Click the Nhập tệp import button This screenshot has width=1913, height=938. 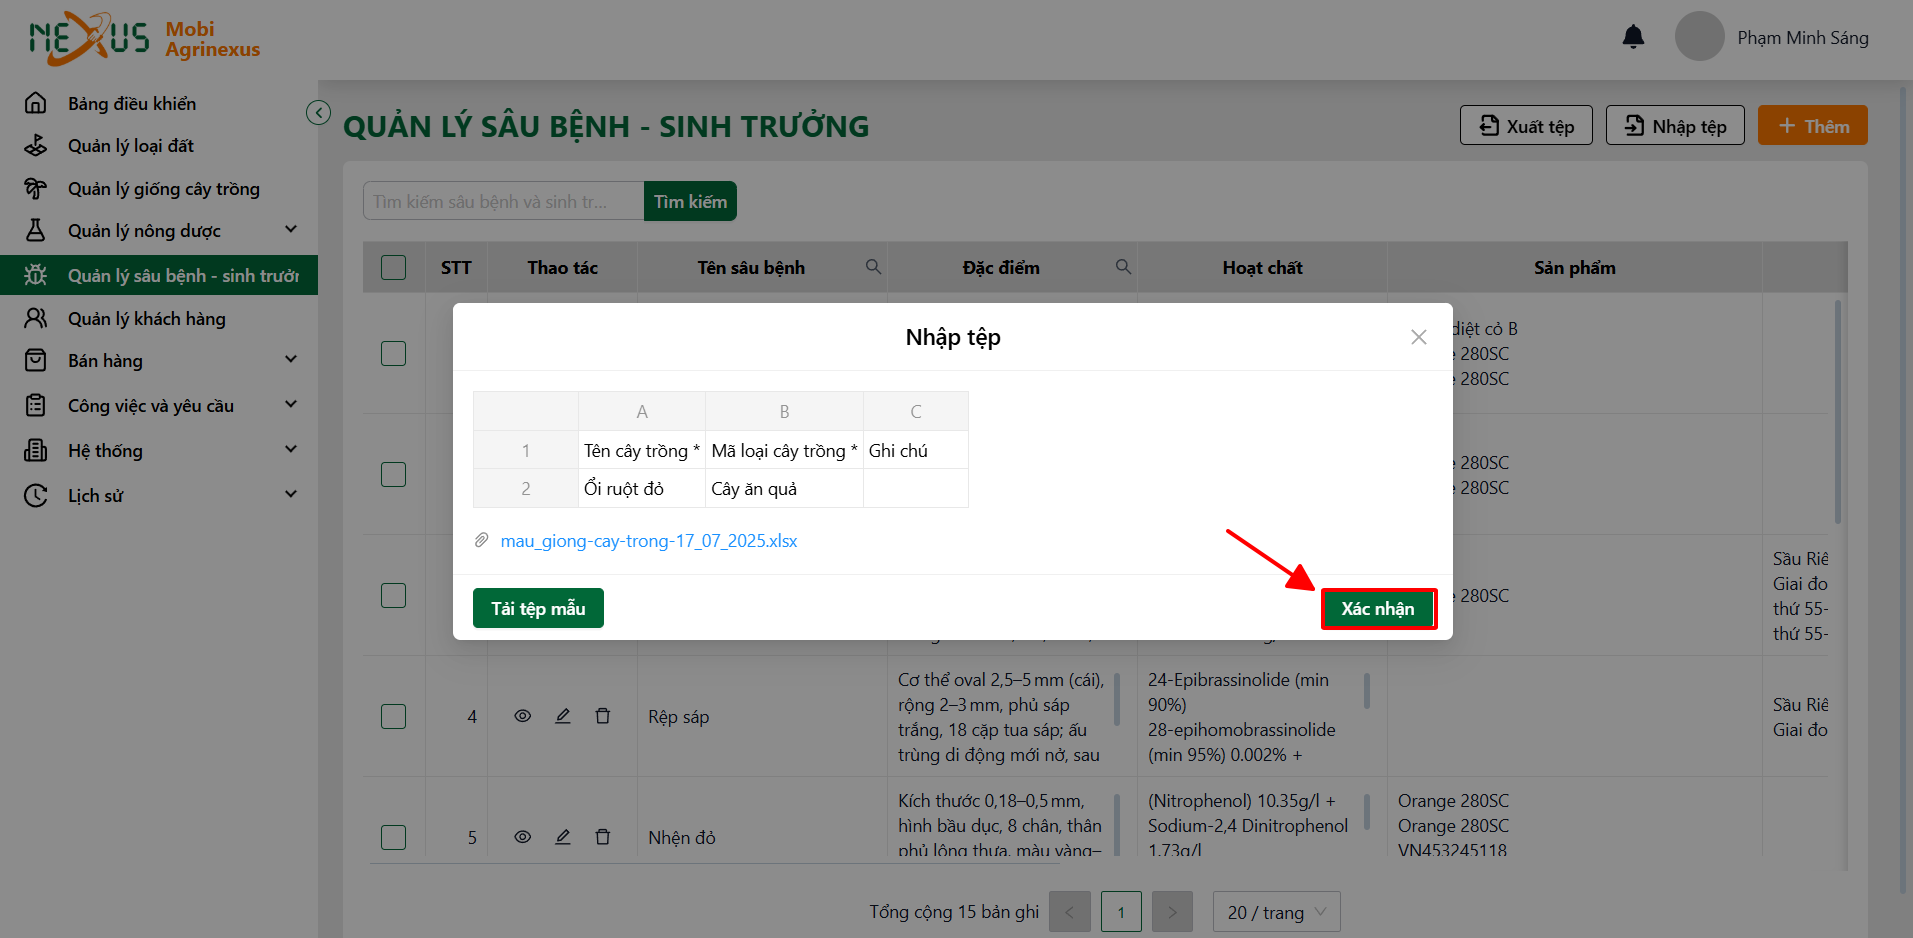pos(1675,125)
